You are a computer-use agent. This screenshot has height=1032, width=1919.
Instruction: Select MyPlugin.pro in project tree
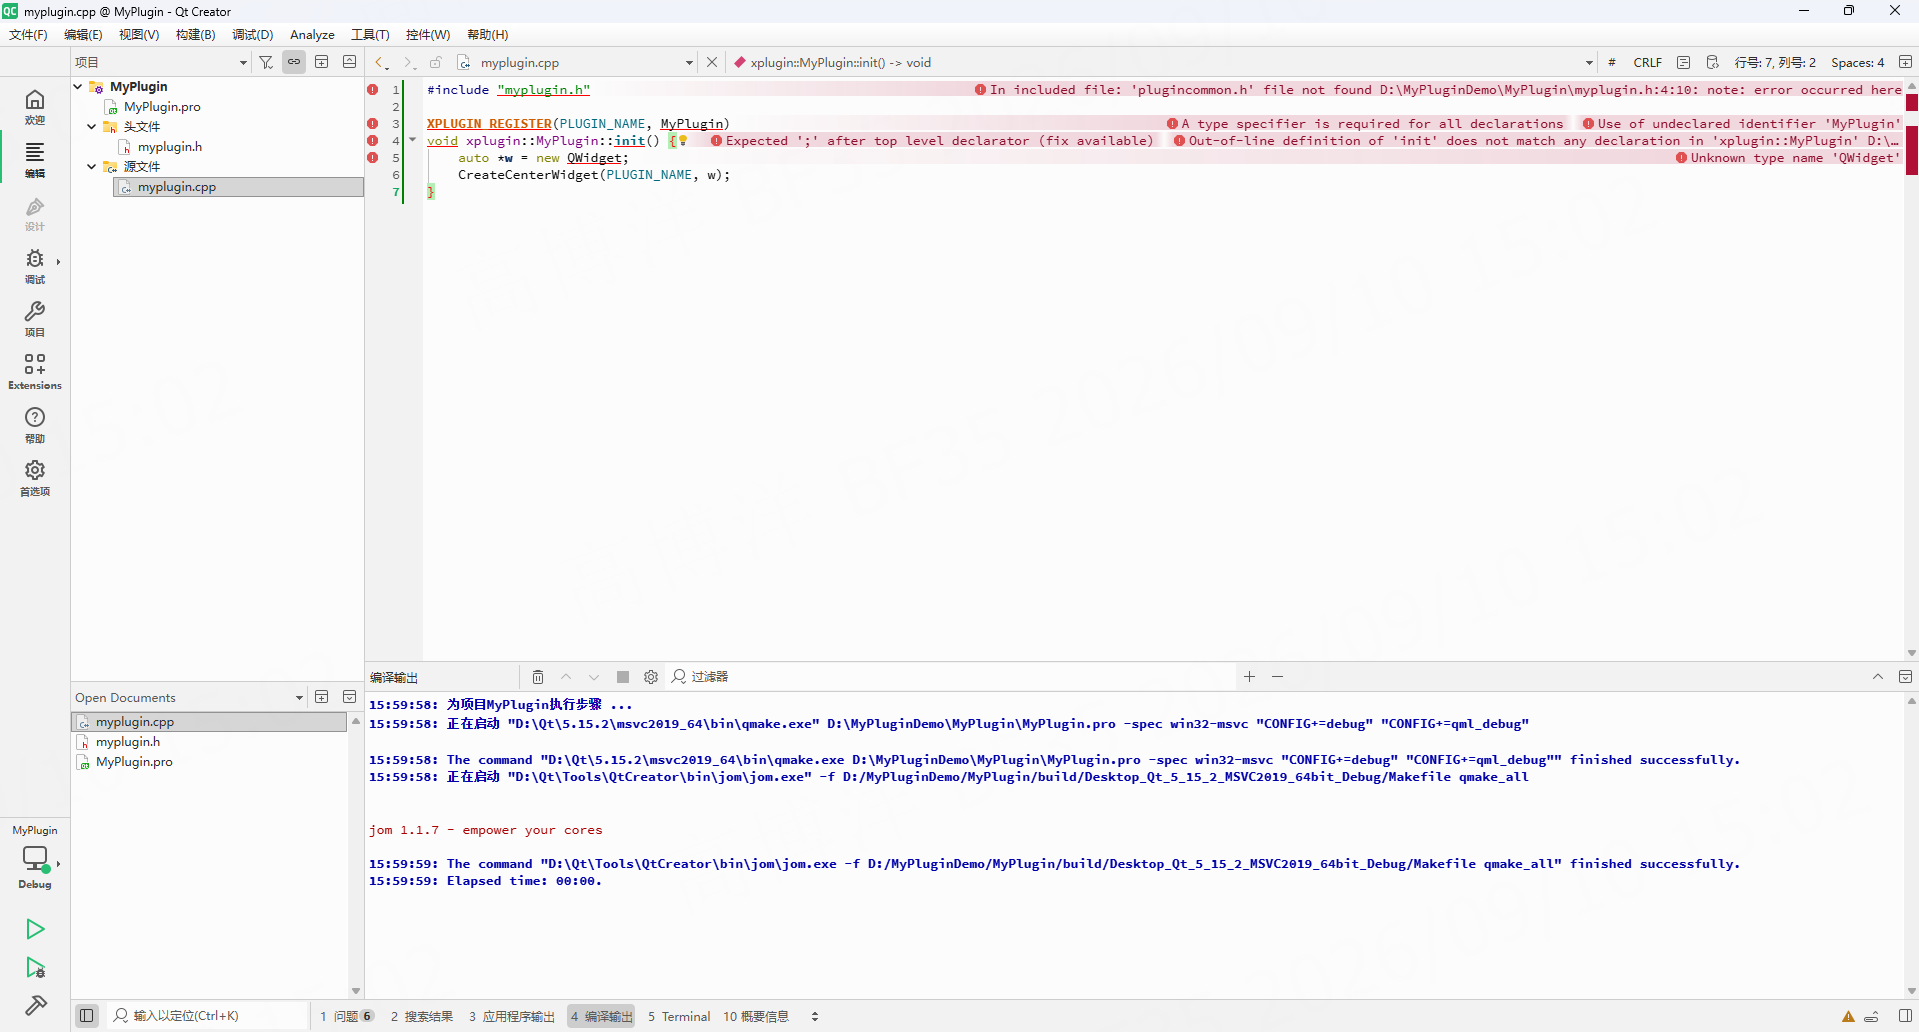(x=162, y=106)
